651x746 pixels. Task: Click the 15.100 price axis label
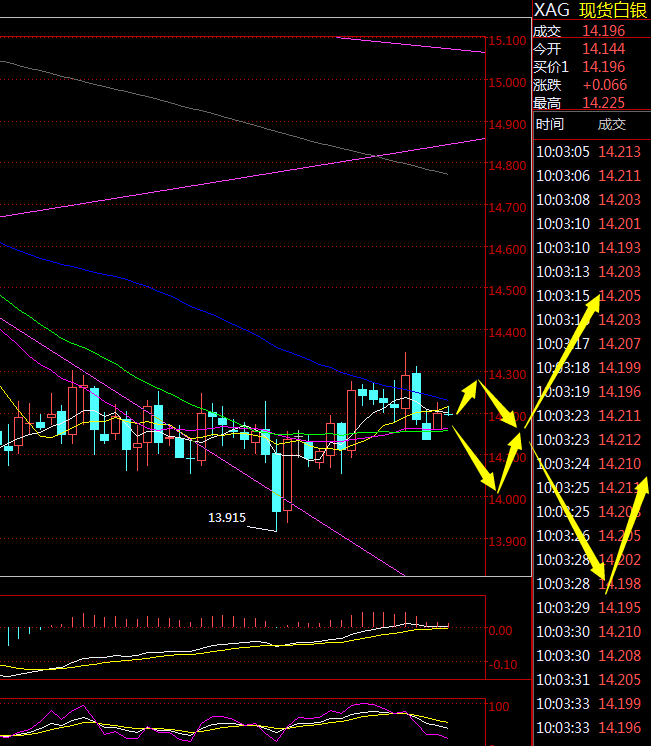pyautogui.click(x=507, y=41)
